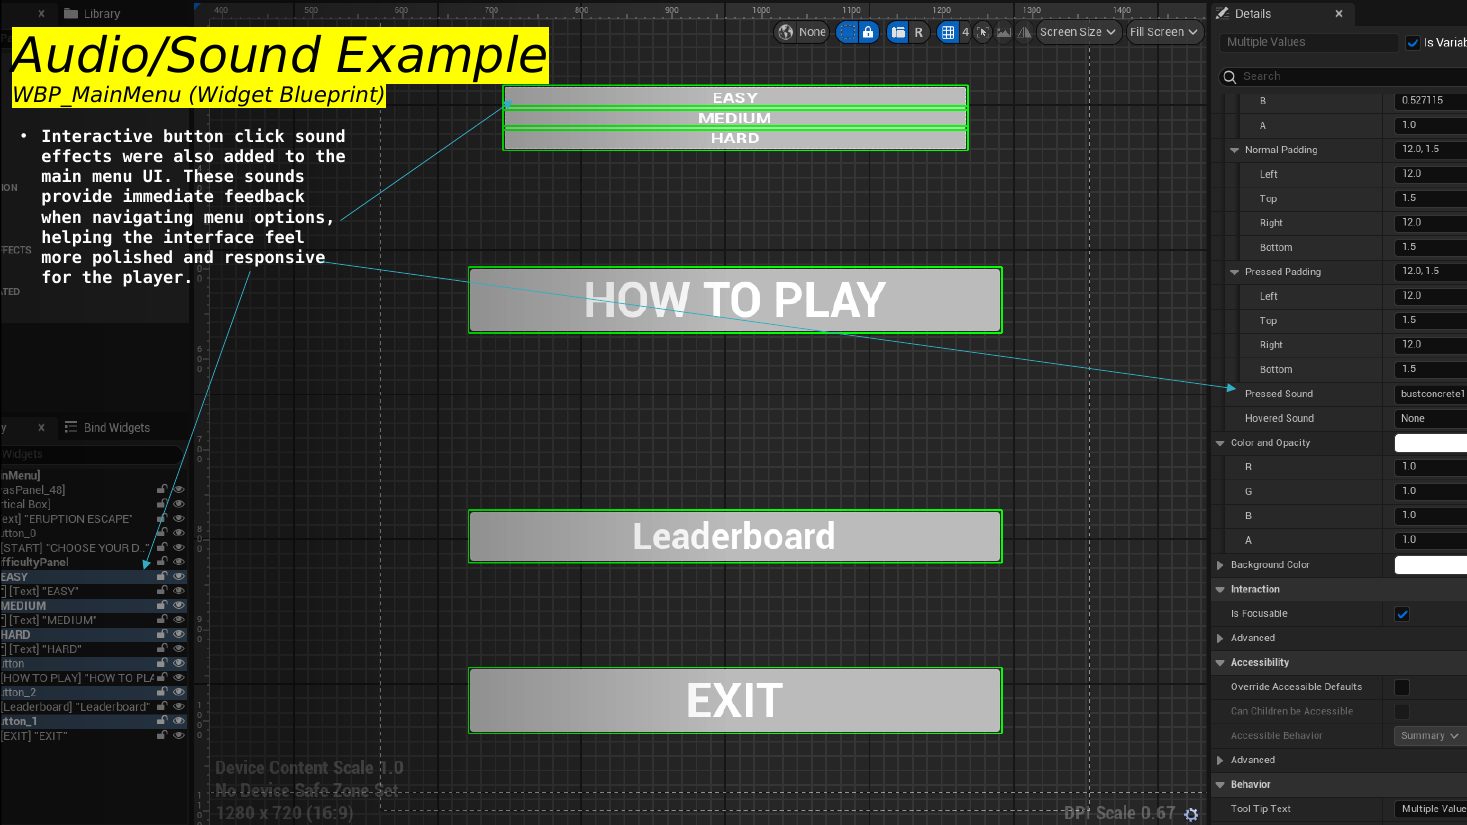Hide the [Text] "HARD" row via eye icon
The width and height of the screenshot is (1467, 825).
(x=179, y=648)
